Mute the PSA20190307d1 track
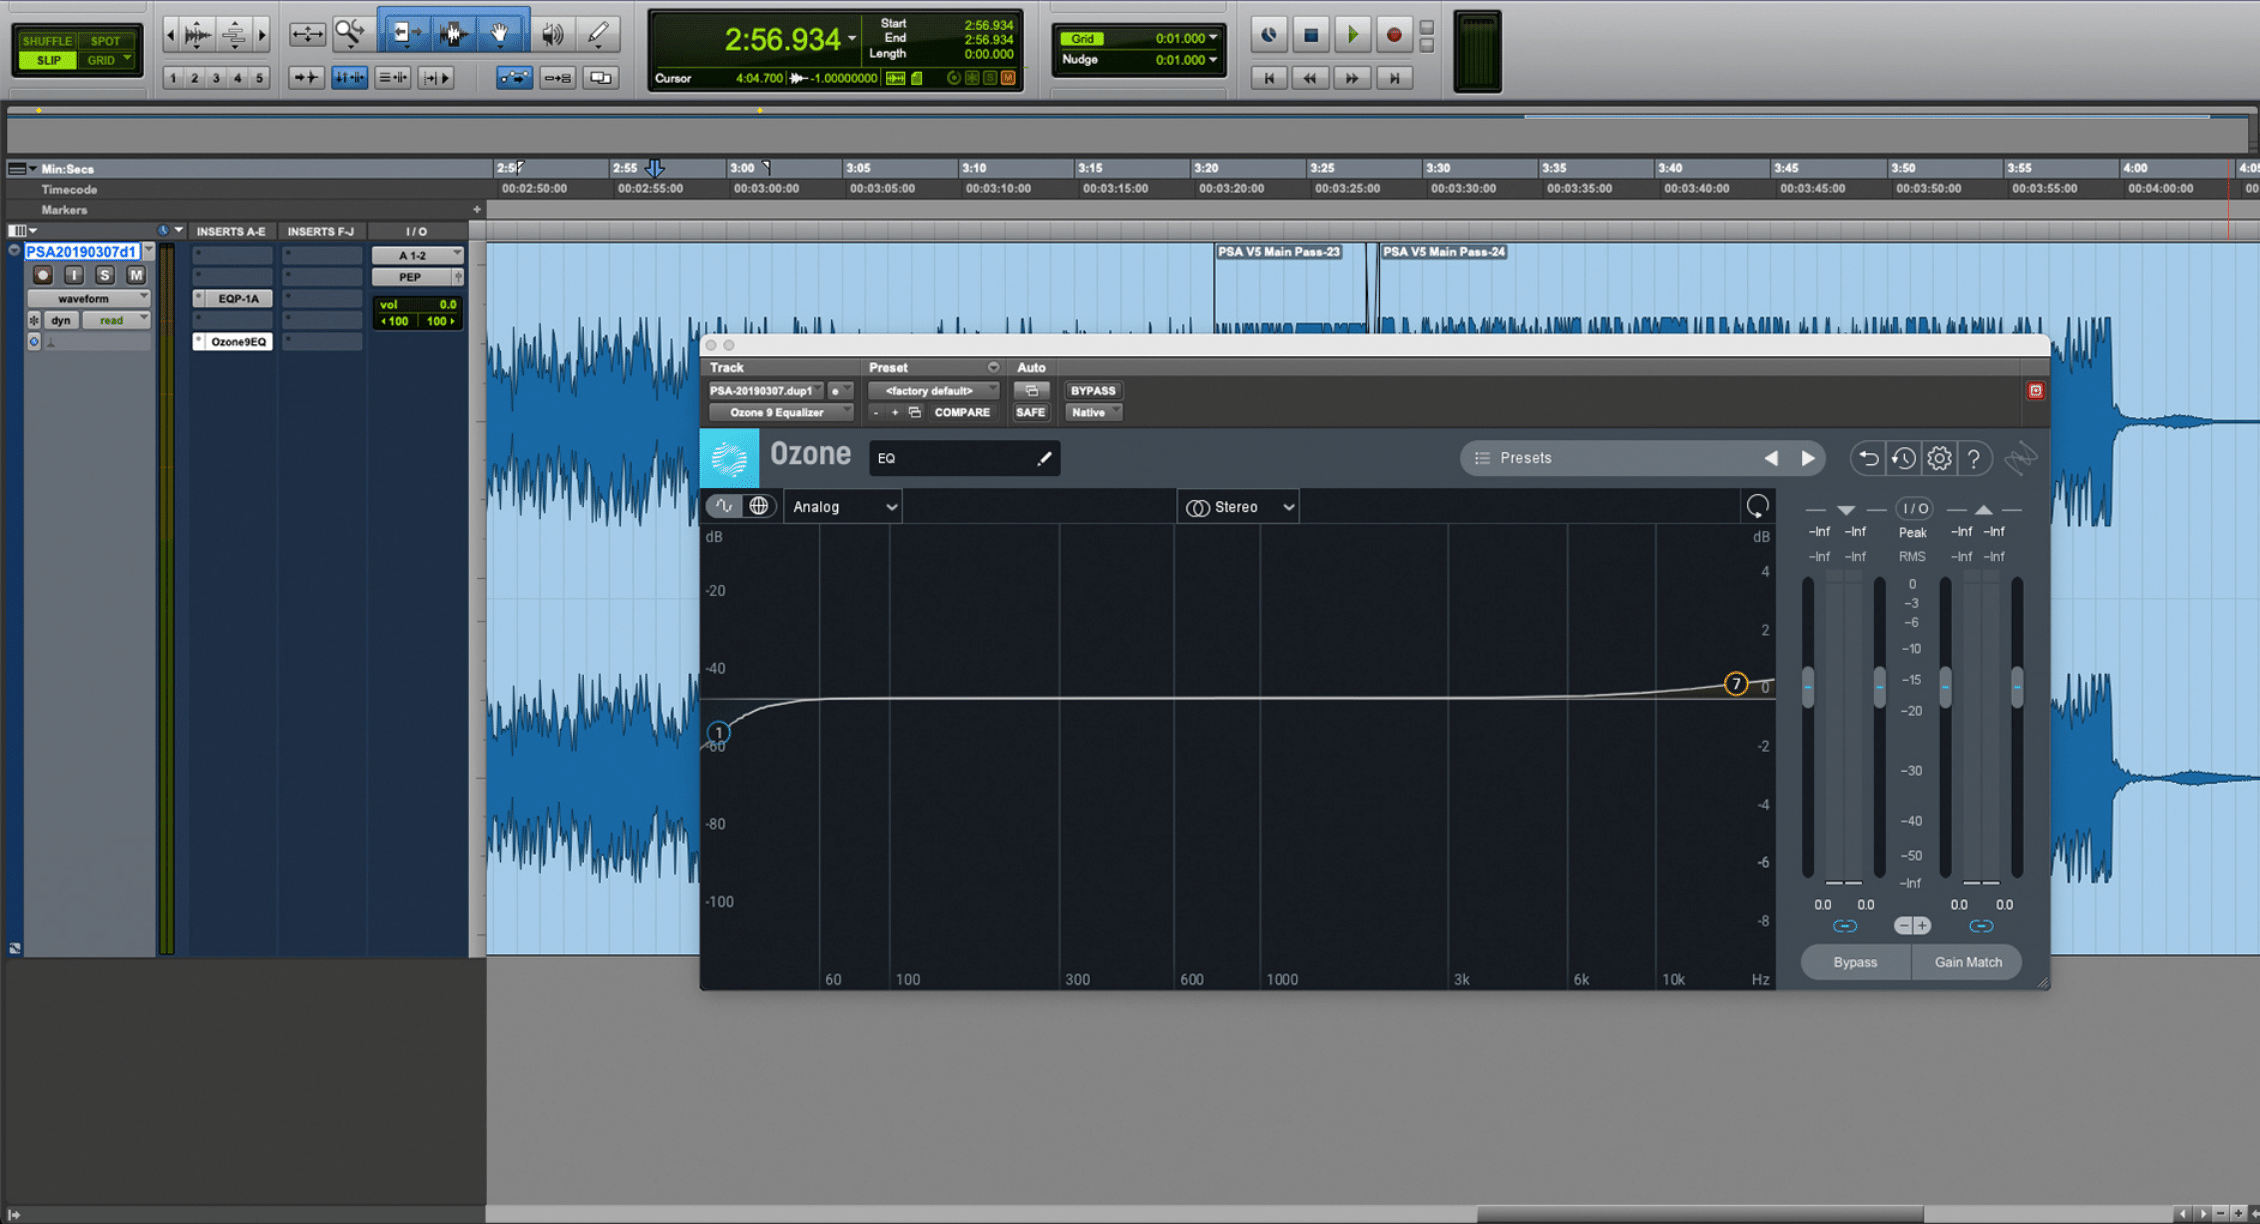Image resolution: width=2260 pixels, height=1224 pixels. [x=136, y=275]
